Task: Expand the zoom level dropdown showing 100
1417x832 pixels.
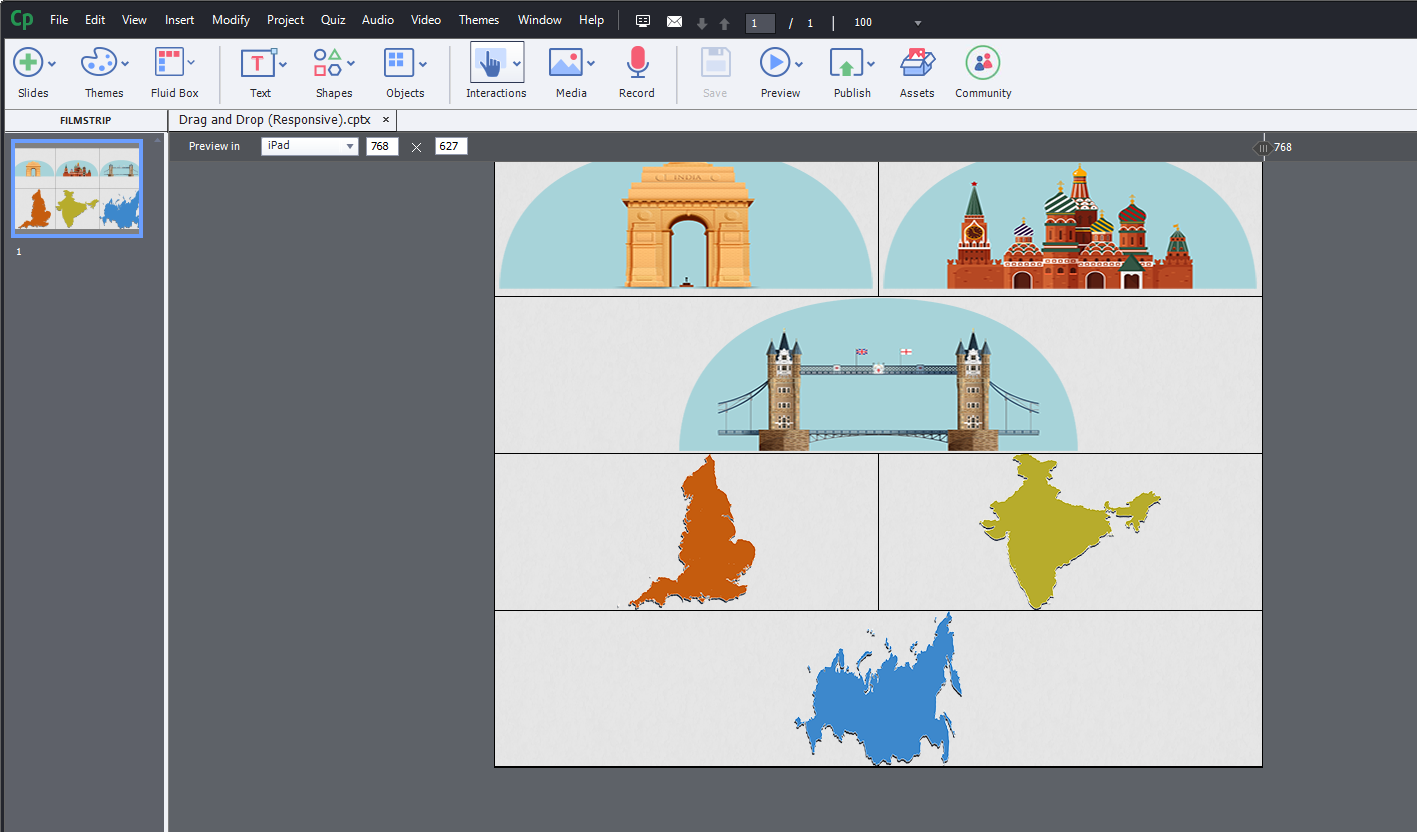Action: (x=916, y=22)
